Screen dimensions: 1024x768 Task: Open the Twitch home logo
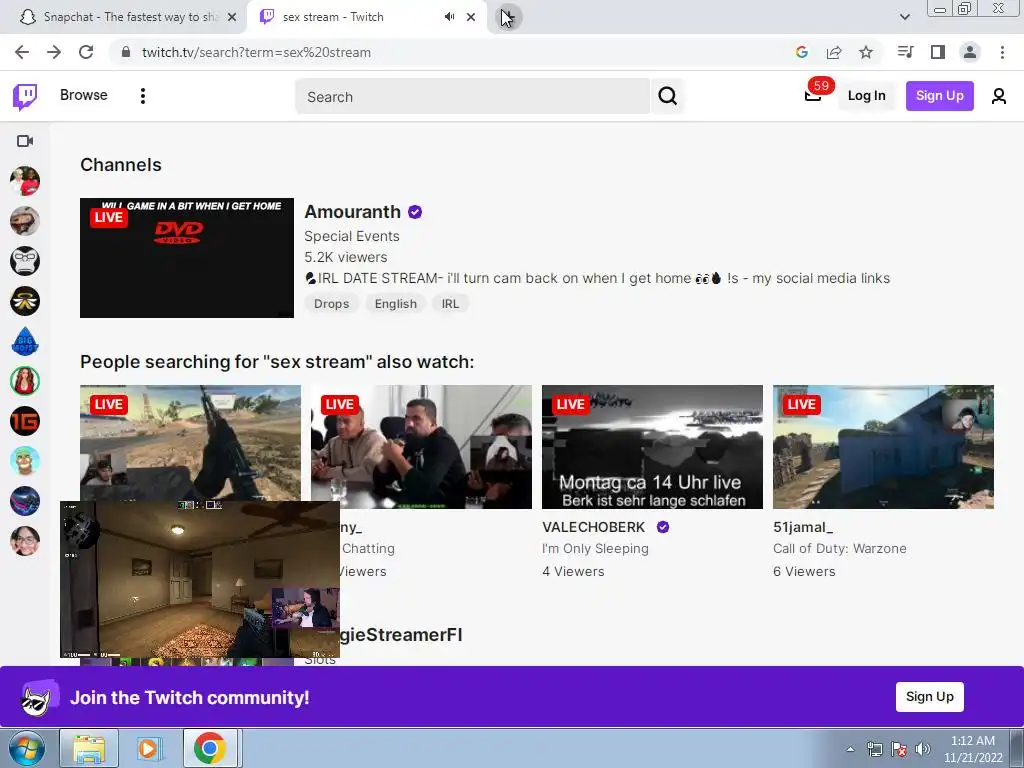[x=25, y=97]
